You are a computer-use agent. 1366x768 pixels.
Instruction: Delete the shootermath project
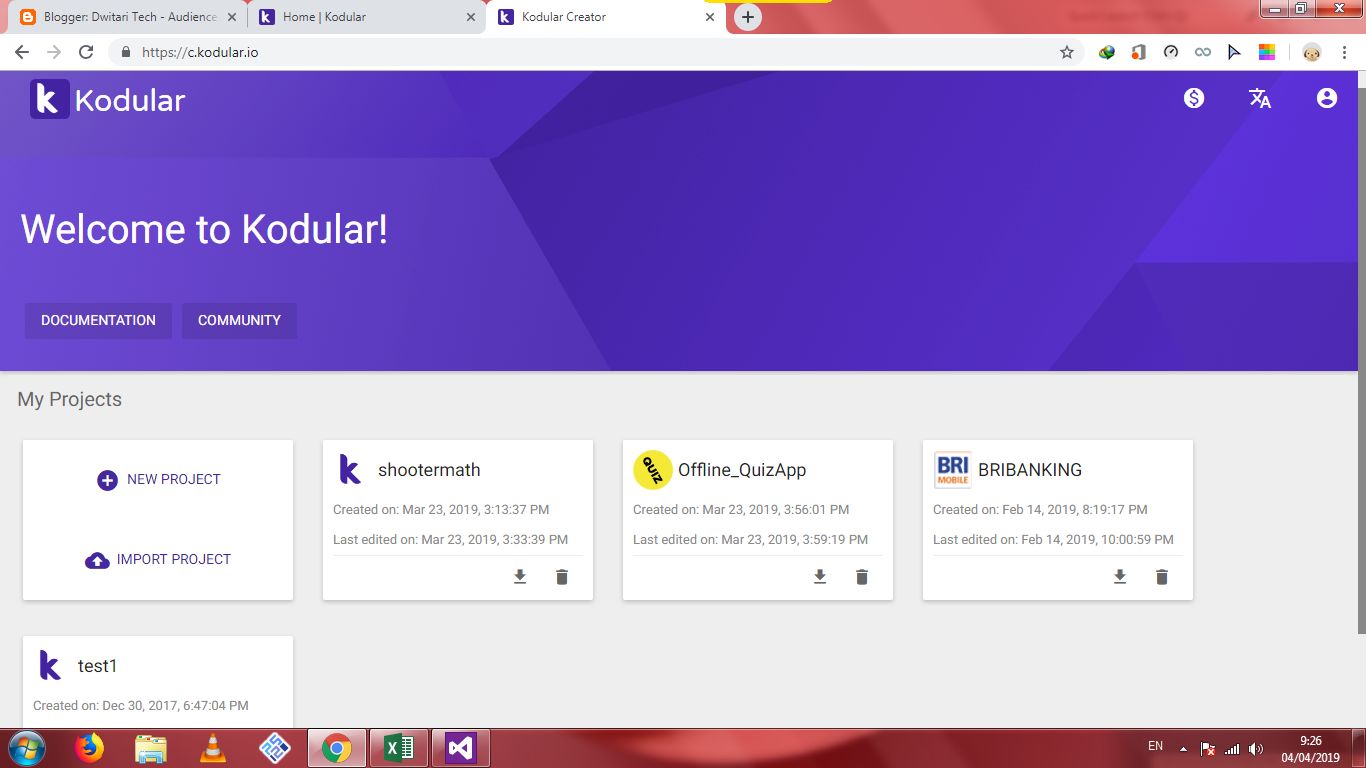tap(561, 577)
